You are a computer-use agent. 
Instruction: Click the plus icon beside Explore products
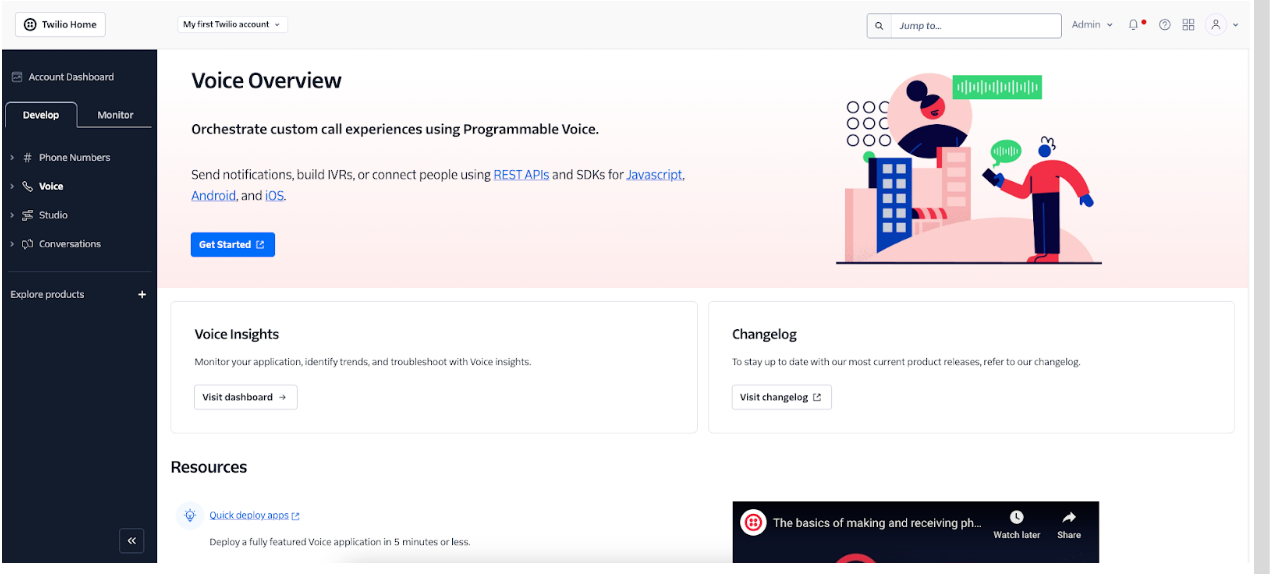click(142, 295)
